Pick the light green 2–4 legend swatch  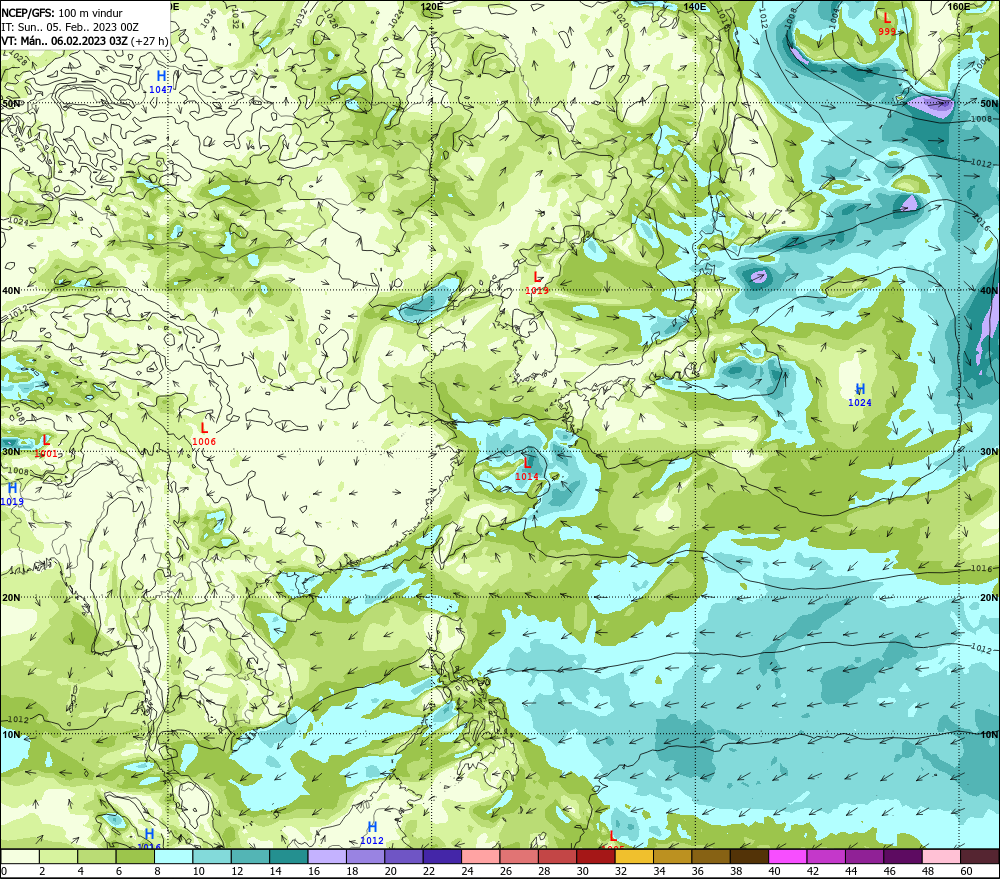click(59, 856)
